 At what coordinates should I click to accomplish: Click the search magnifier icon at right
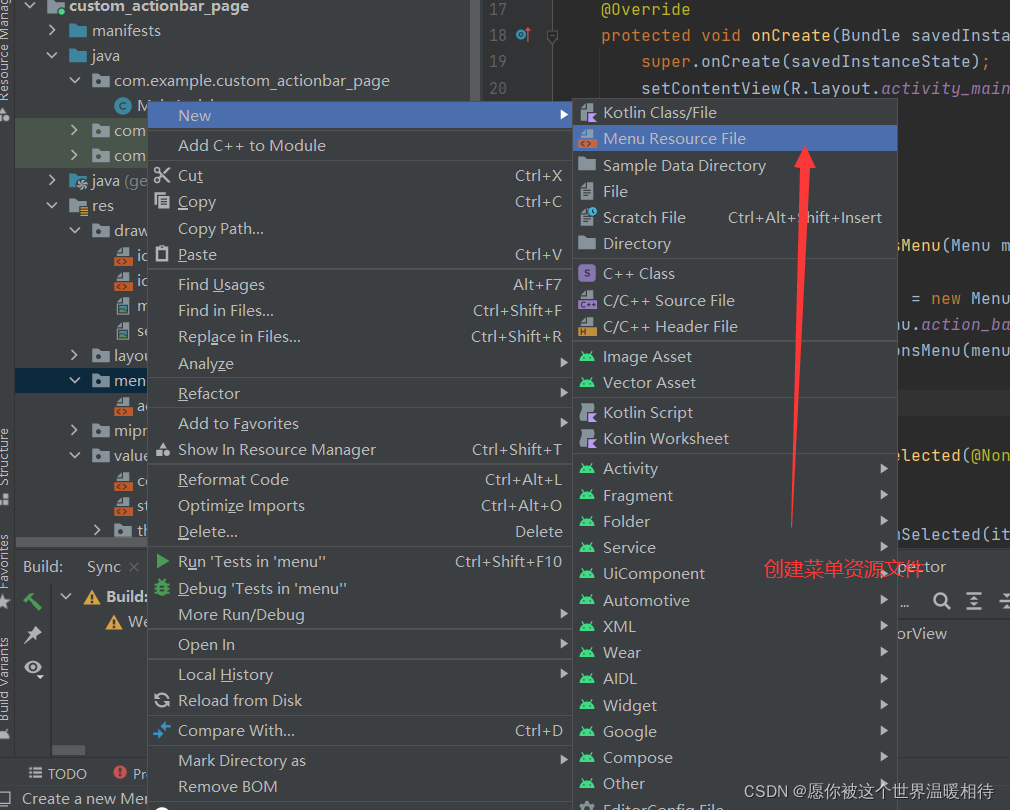[942, 601]
